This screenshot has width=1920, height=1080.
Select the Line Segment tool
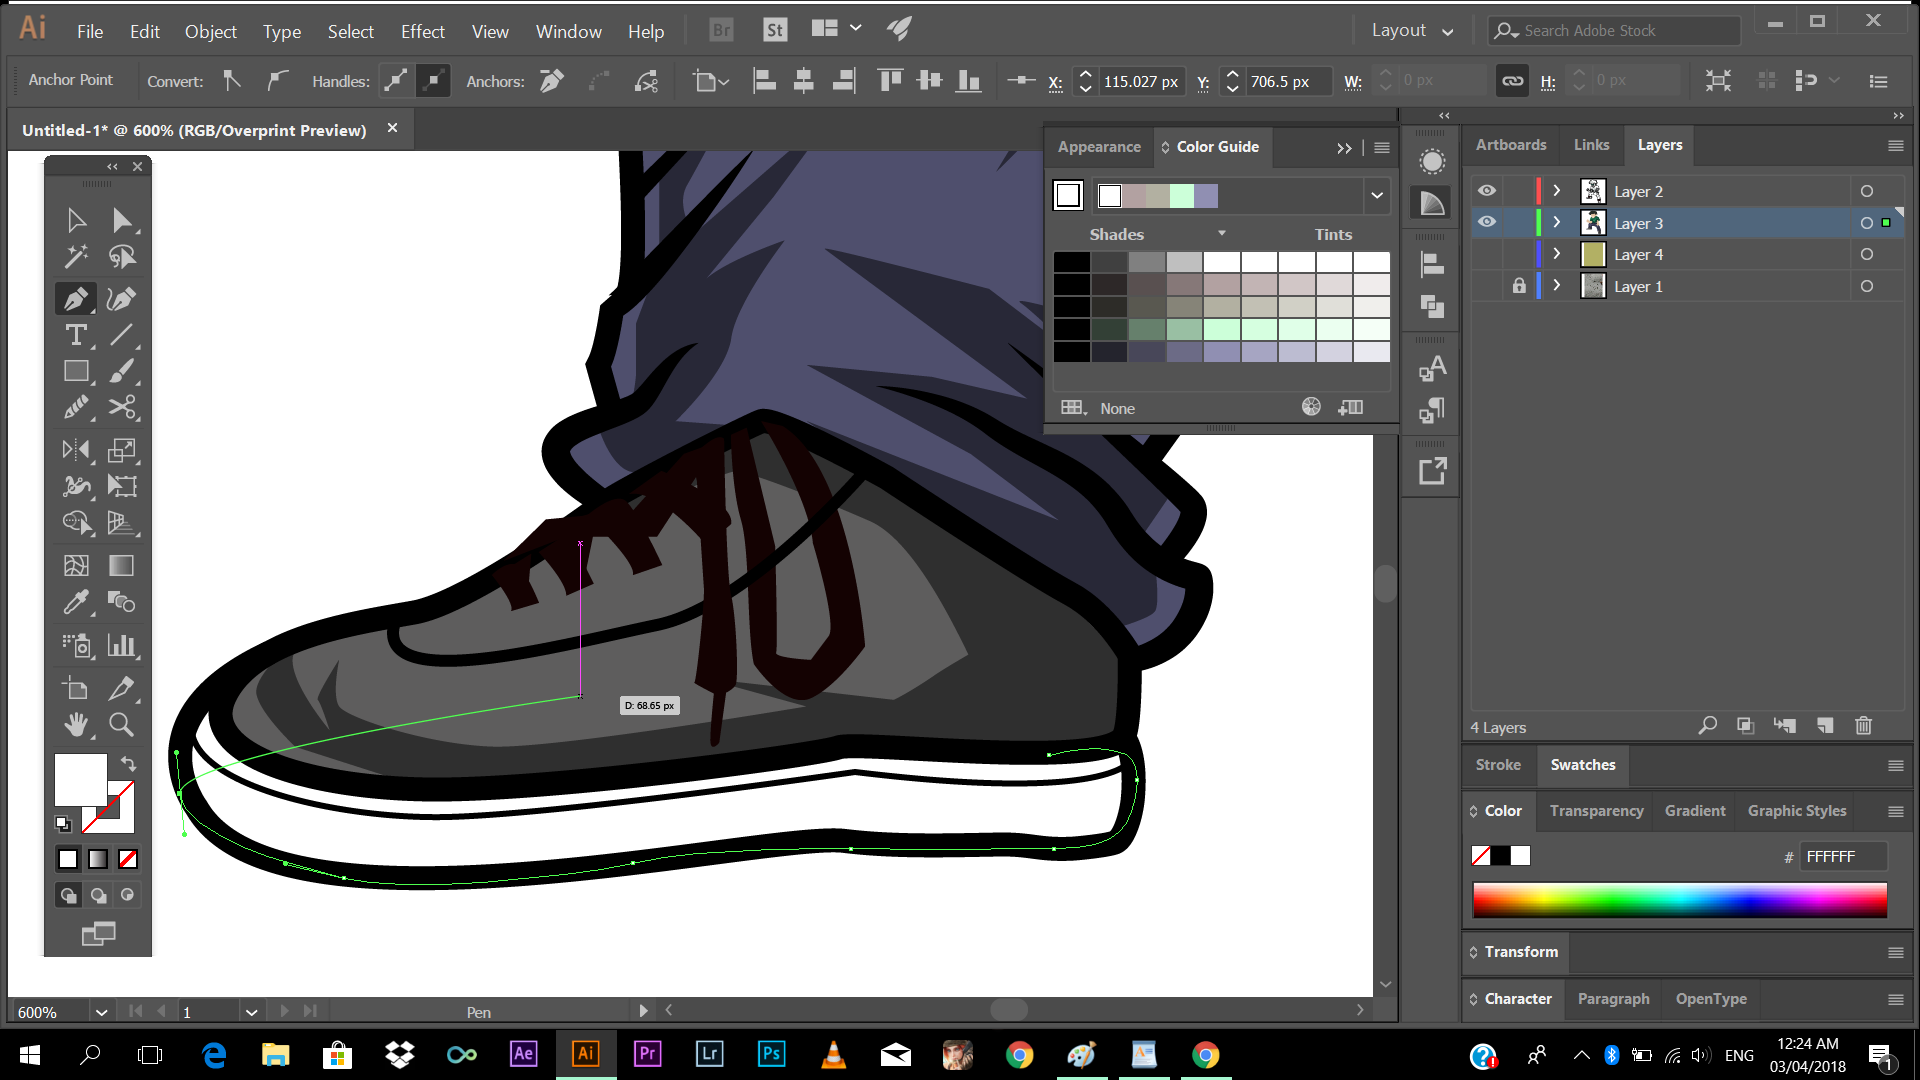point(122,335)
